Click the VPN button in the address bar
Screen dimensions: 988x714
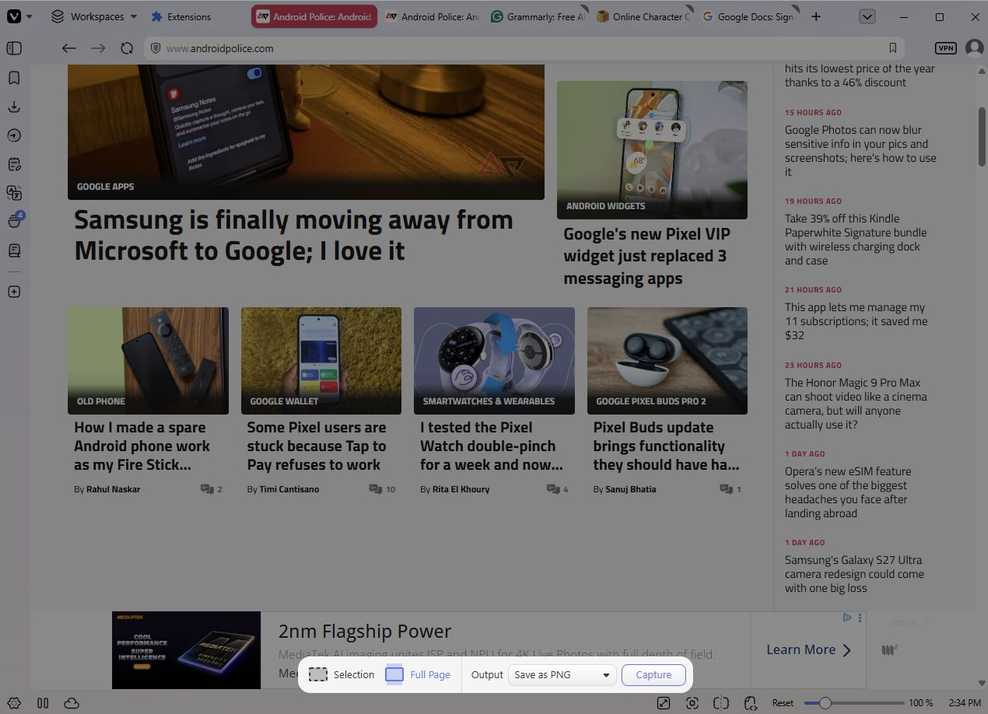[x=945, y=48]
